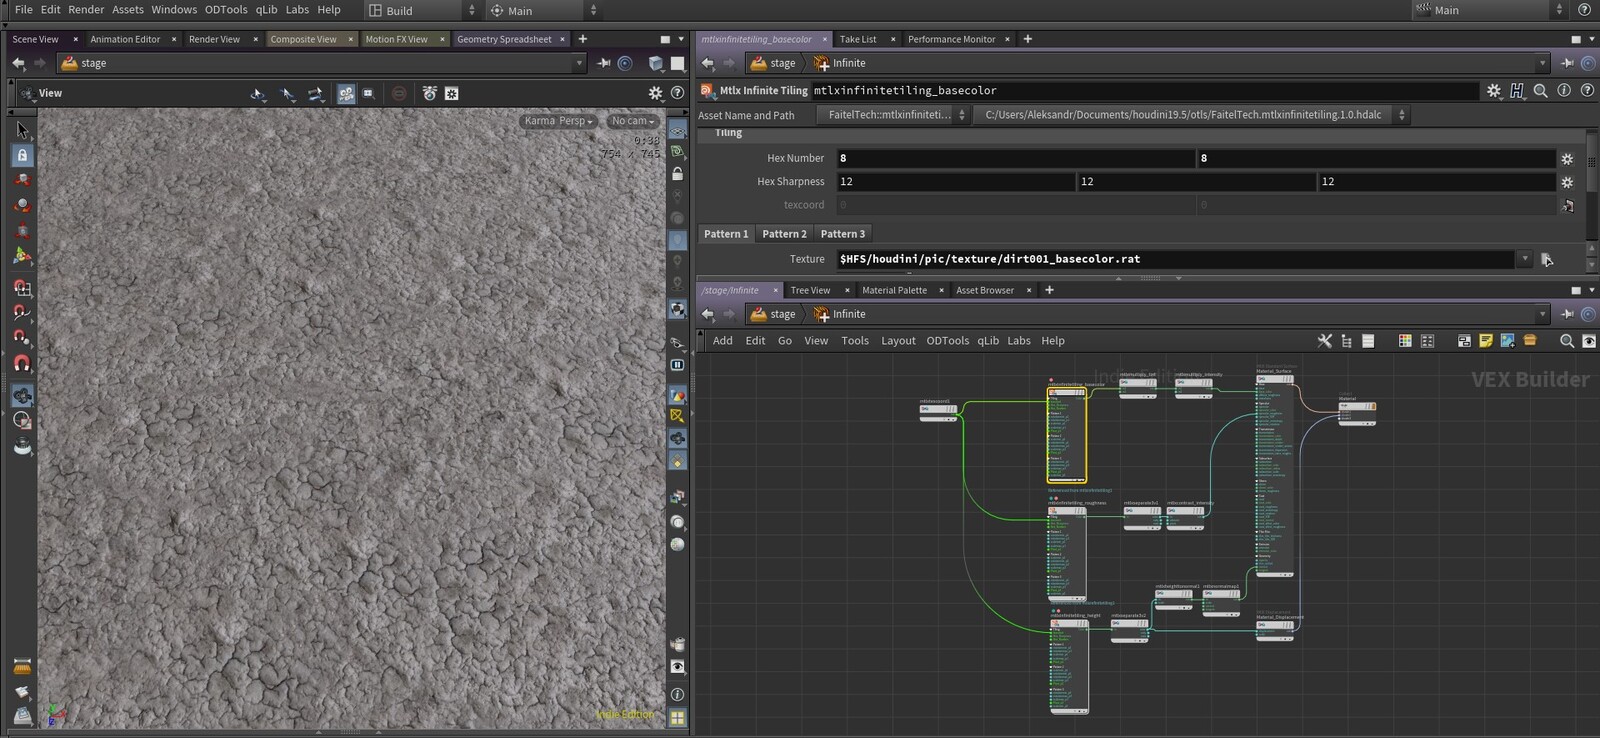Toggle link circle on the scene view pane
Viewport: 1600px width, 738px height.
[x=625, y=63]
